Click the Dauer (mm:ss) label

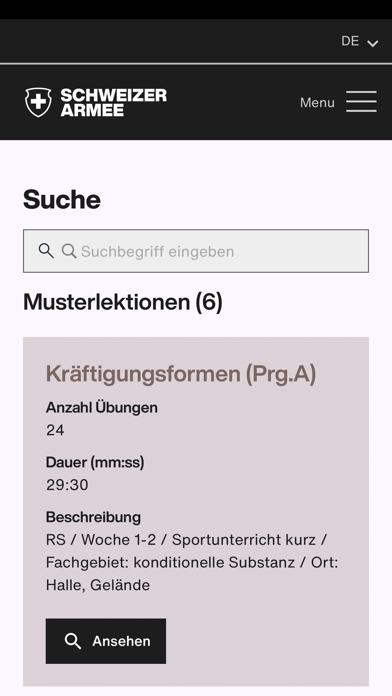(95, 463)
